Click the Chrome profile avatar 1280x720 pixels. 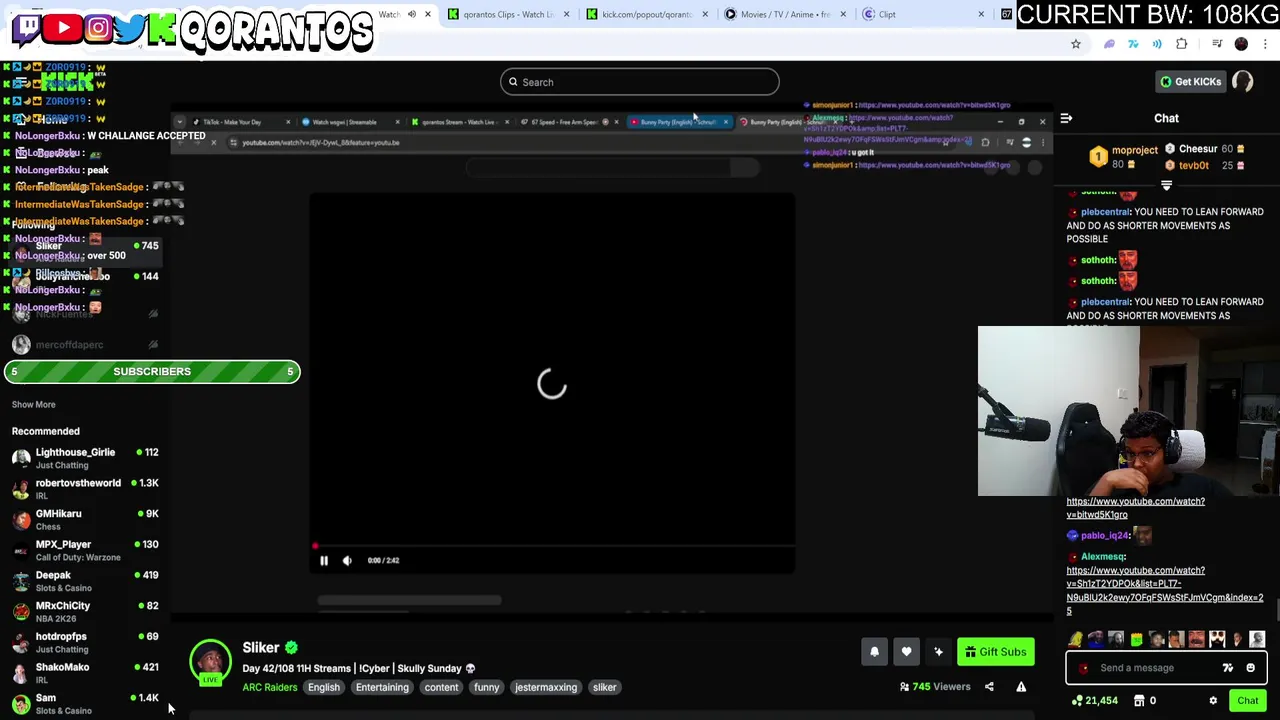(x=1241, y=44)
